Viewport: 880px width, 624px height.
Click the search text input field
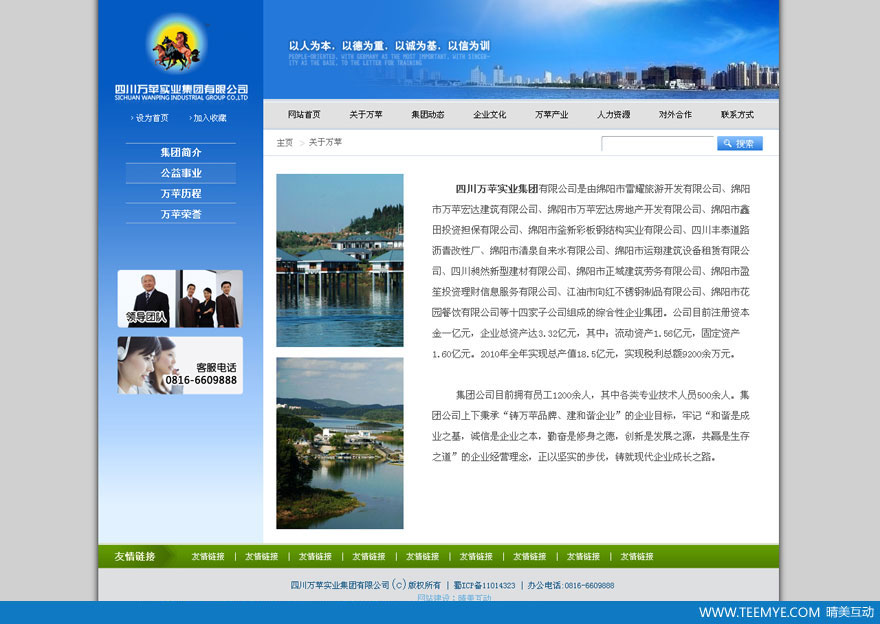(x=657, y=144)
